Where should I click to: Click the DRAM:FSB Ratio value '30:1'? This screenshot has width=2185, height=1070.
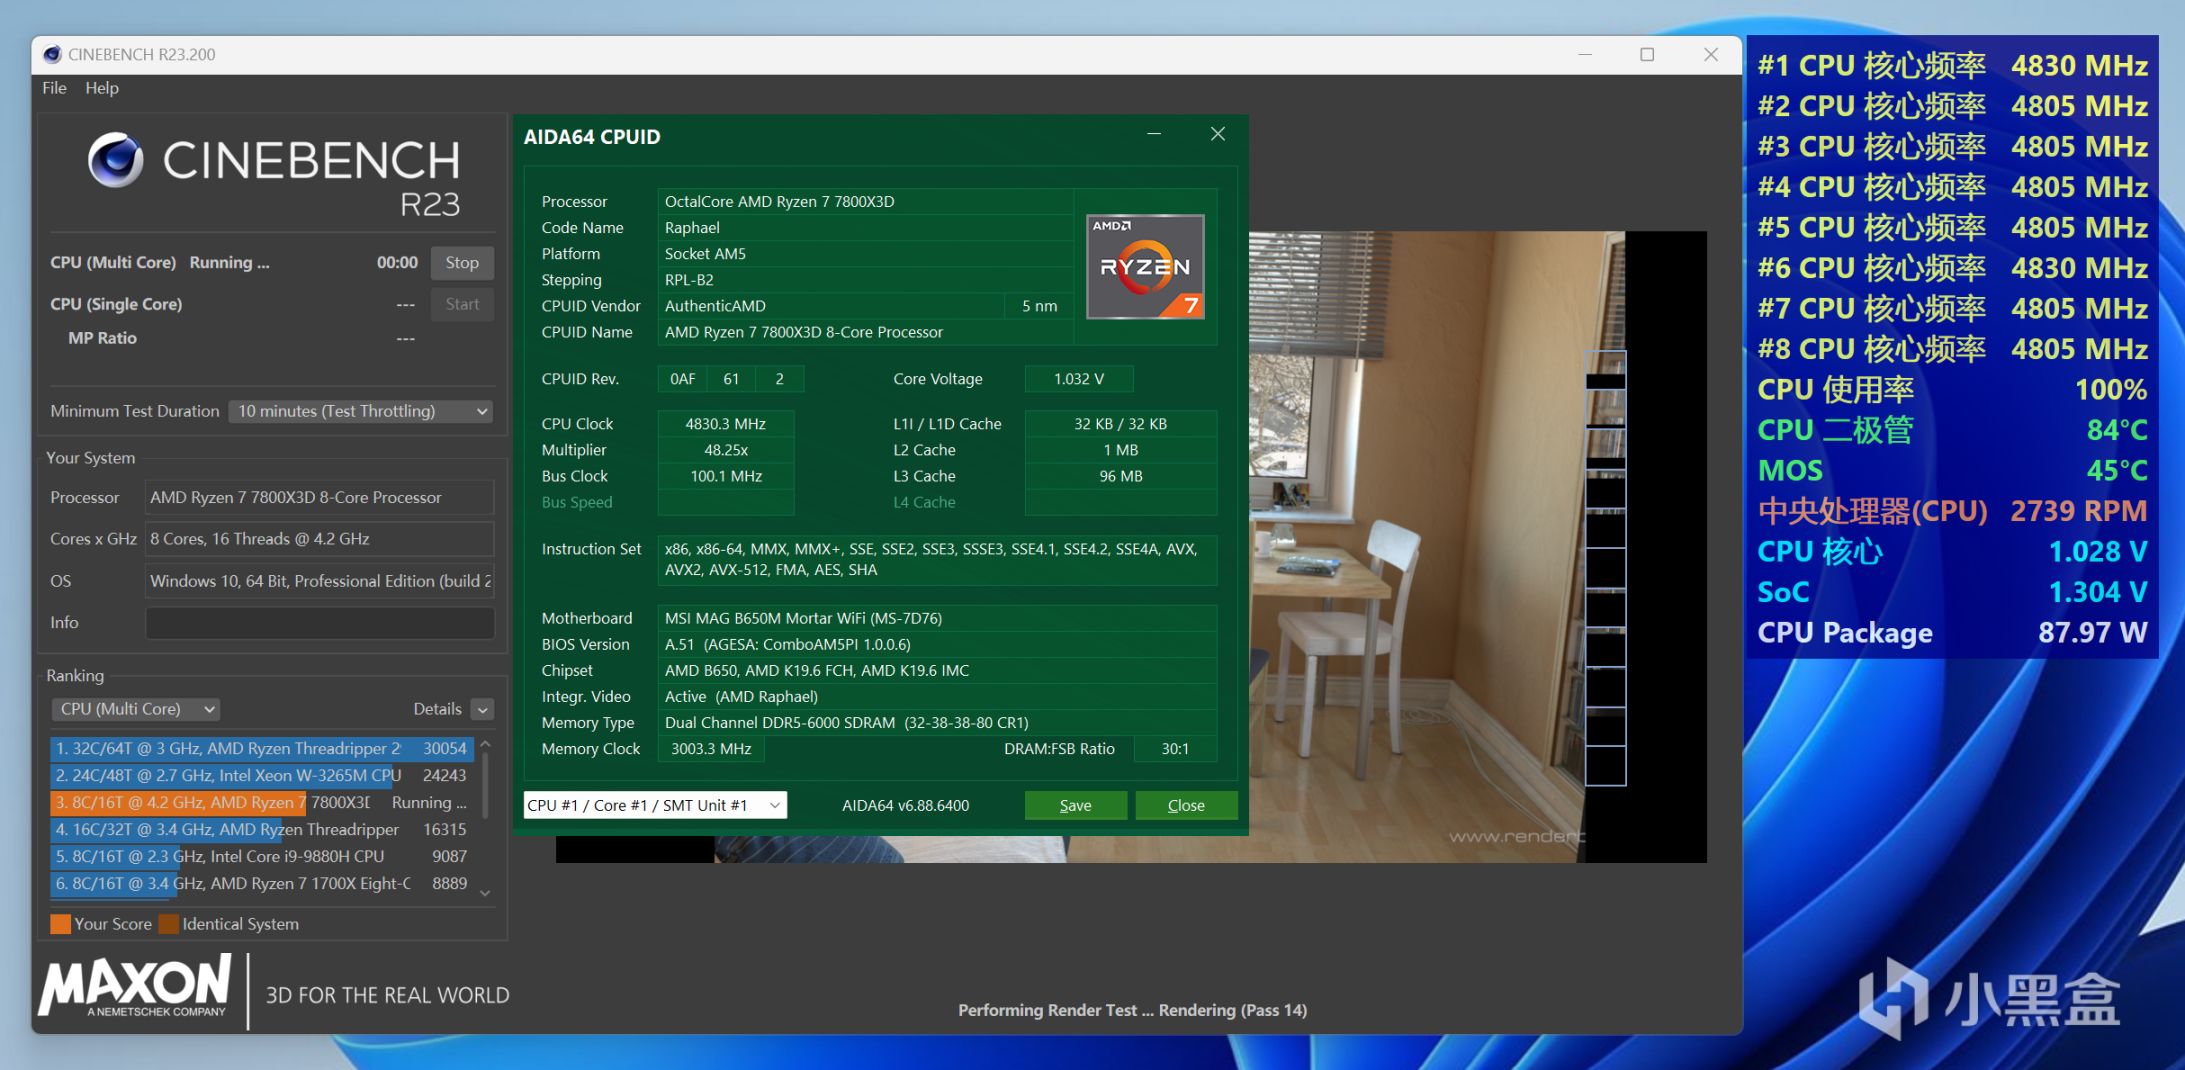click(1175, 748)
